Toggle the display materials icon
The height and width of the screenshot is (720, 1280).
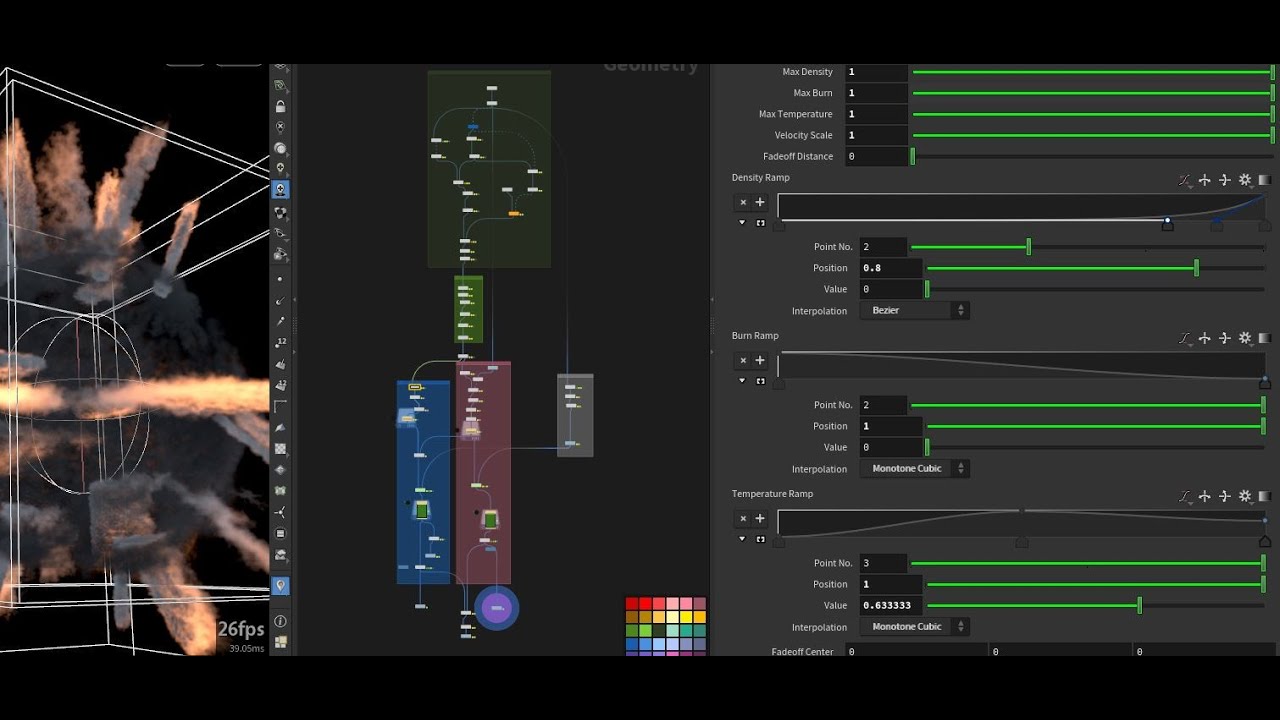[x=281, y=212]
